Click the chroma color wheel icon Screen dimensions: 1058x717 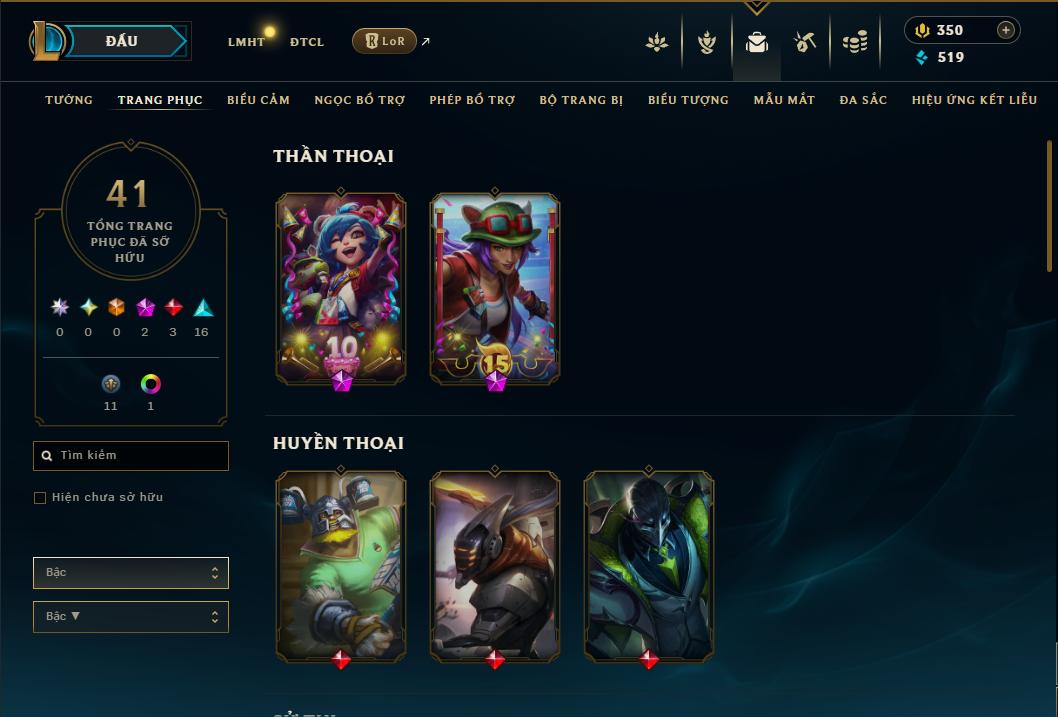[x=150, y=384]
